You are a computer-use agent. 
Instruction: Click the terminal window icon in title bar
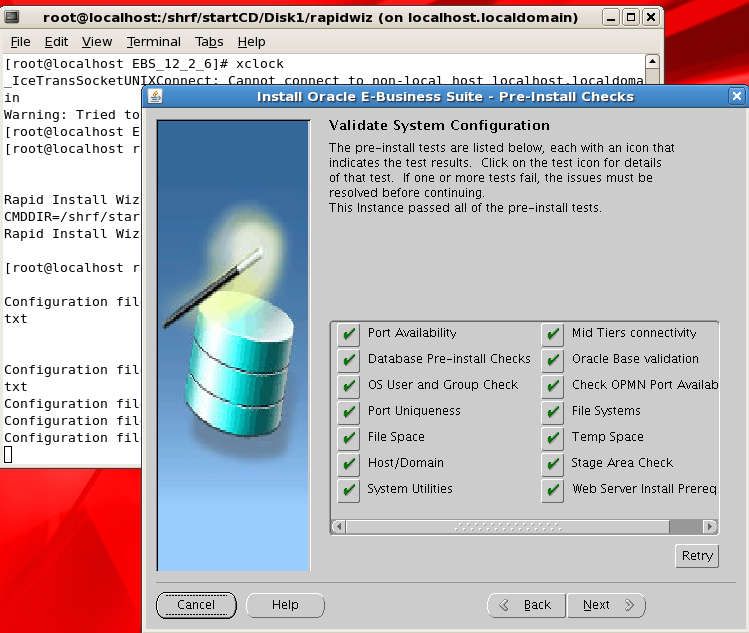click(x=11, y=17)
